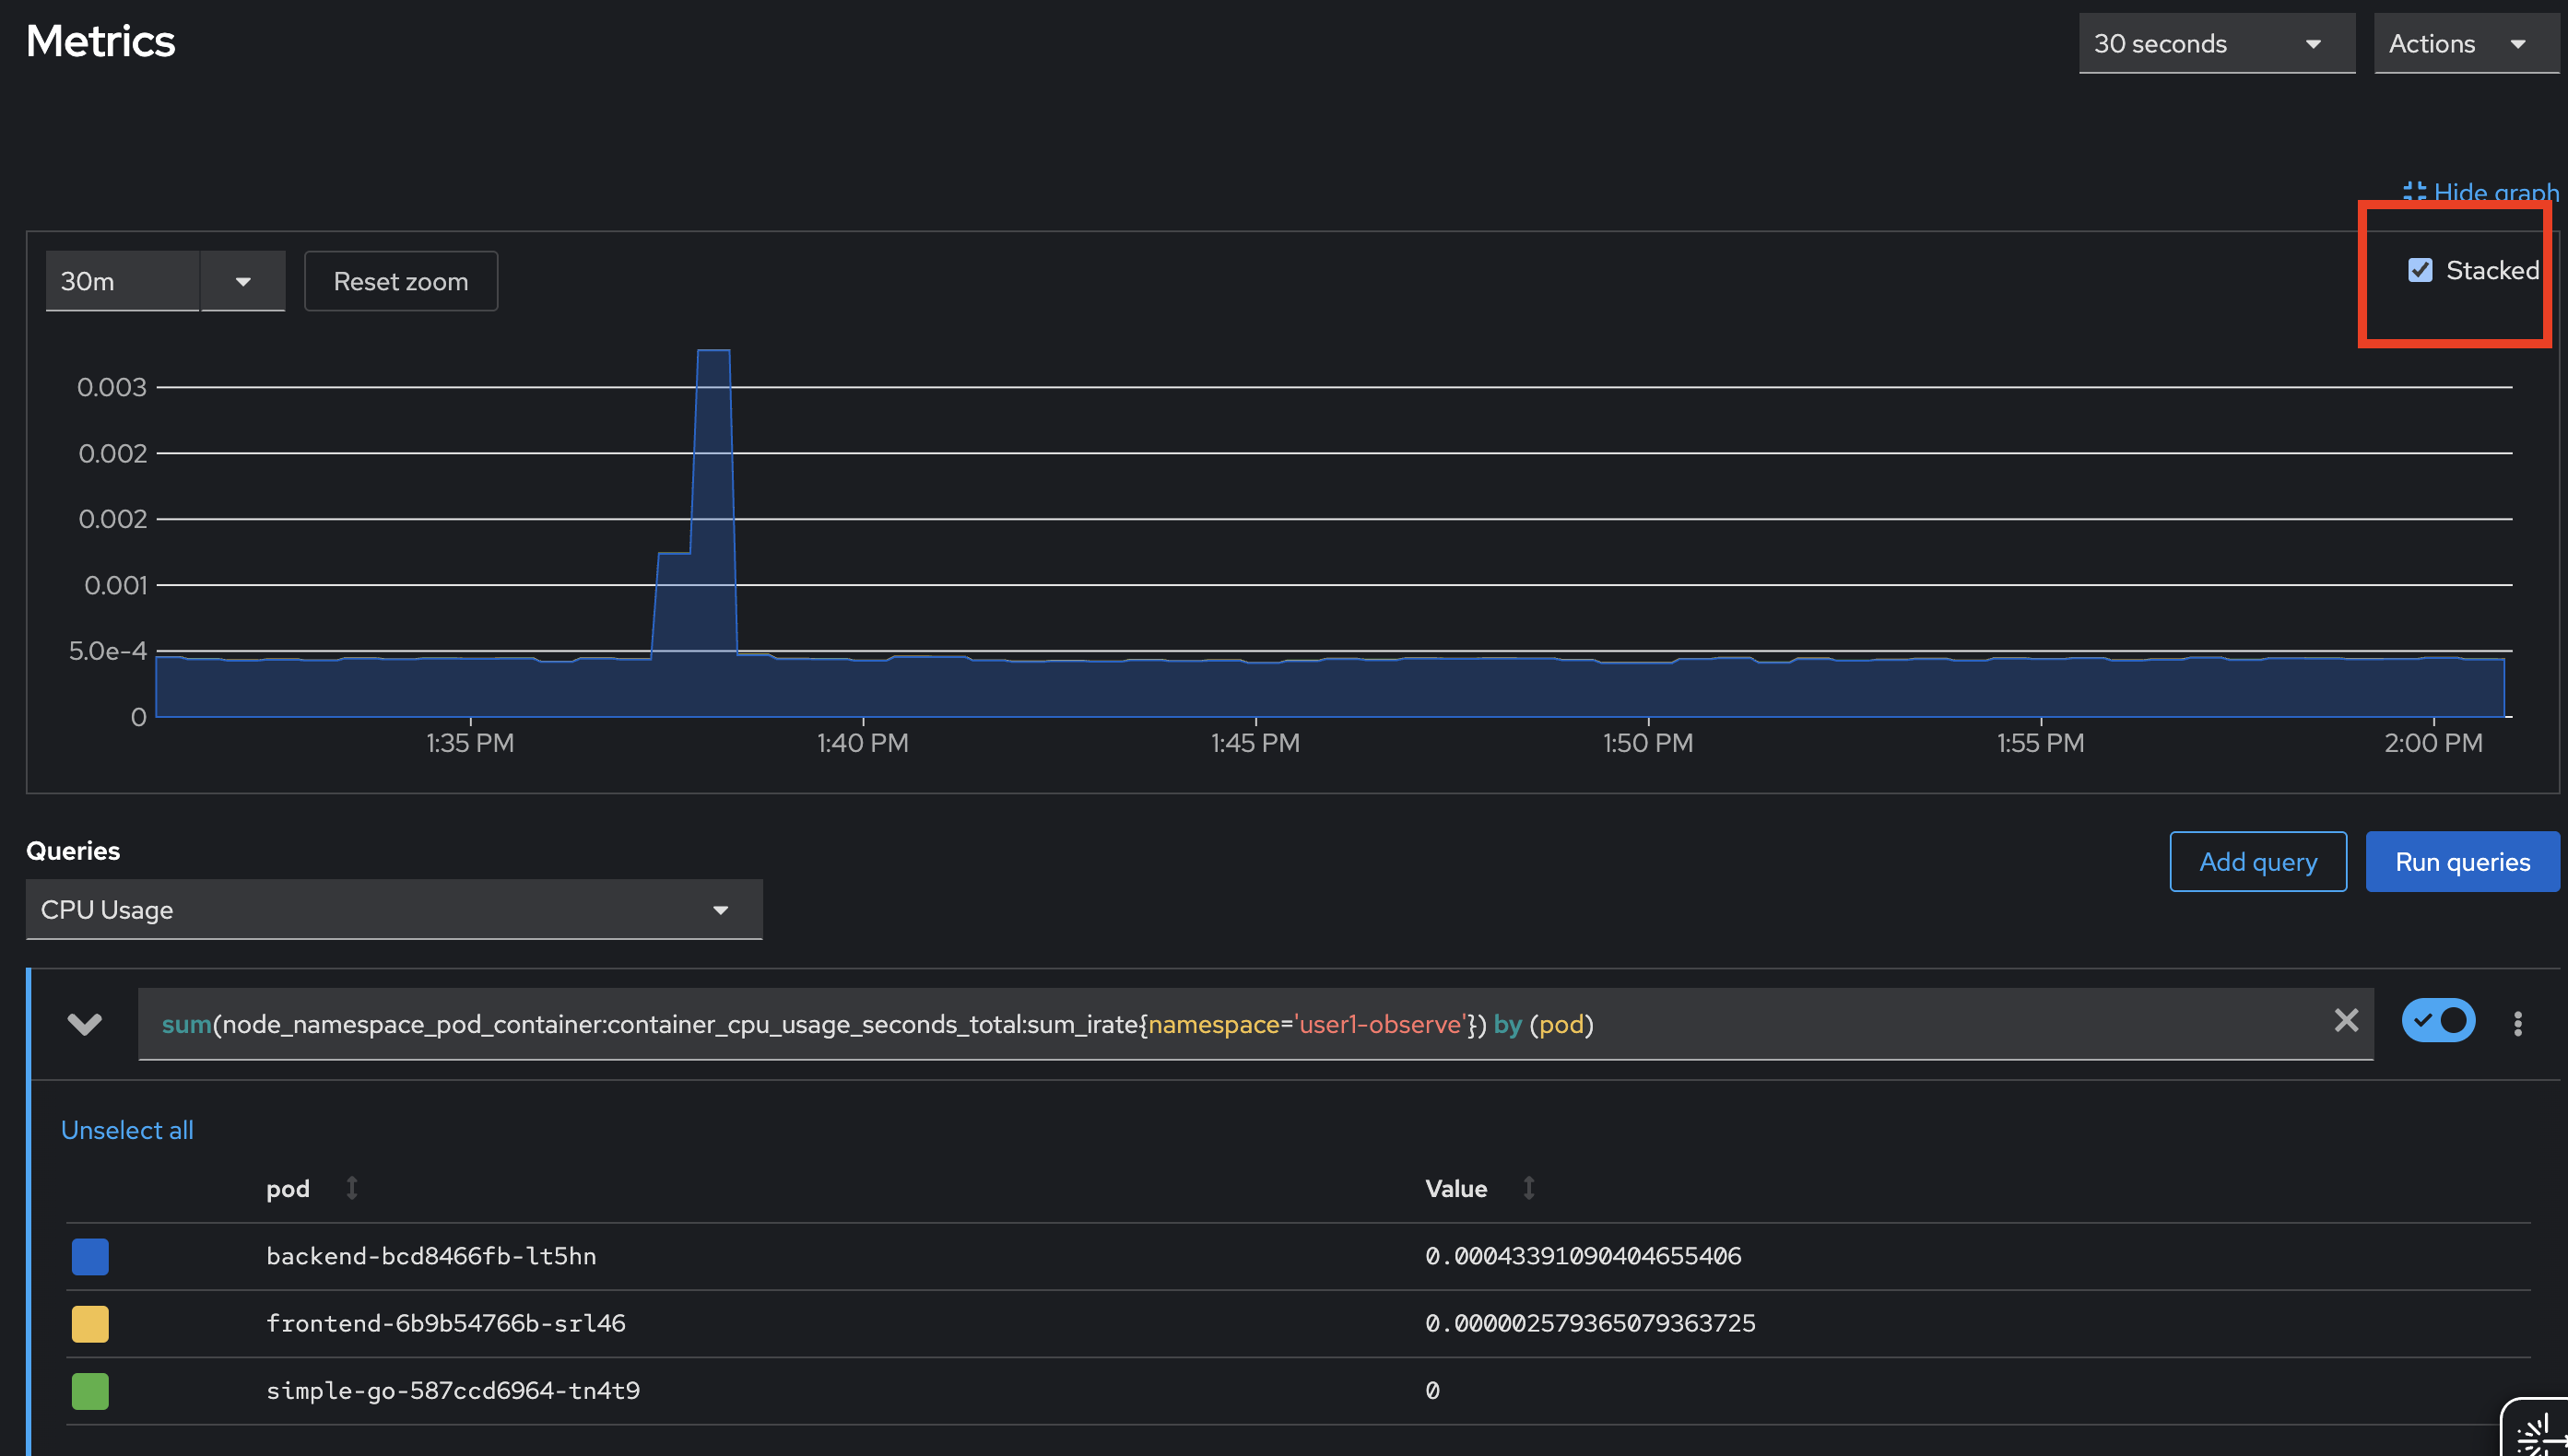Sort by the Value column header
Image resolution: width=2568 pixels, height=1456 pixels.
point(1479,1188)
